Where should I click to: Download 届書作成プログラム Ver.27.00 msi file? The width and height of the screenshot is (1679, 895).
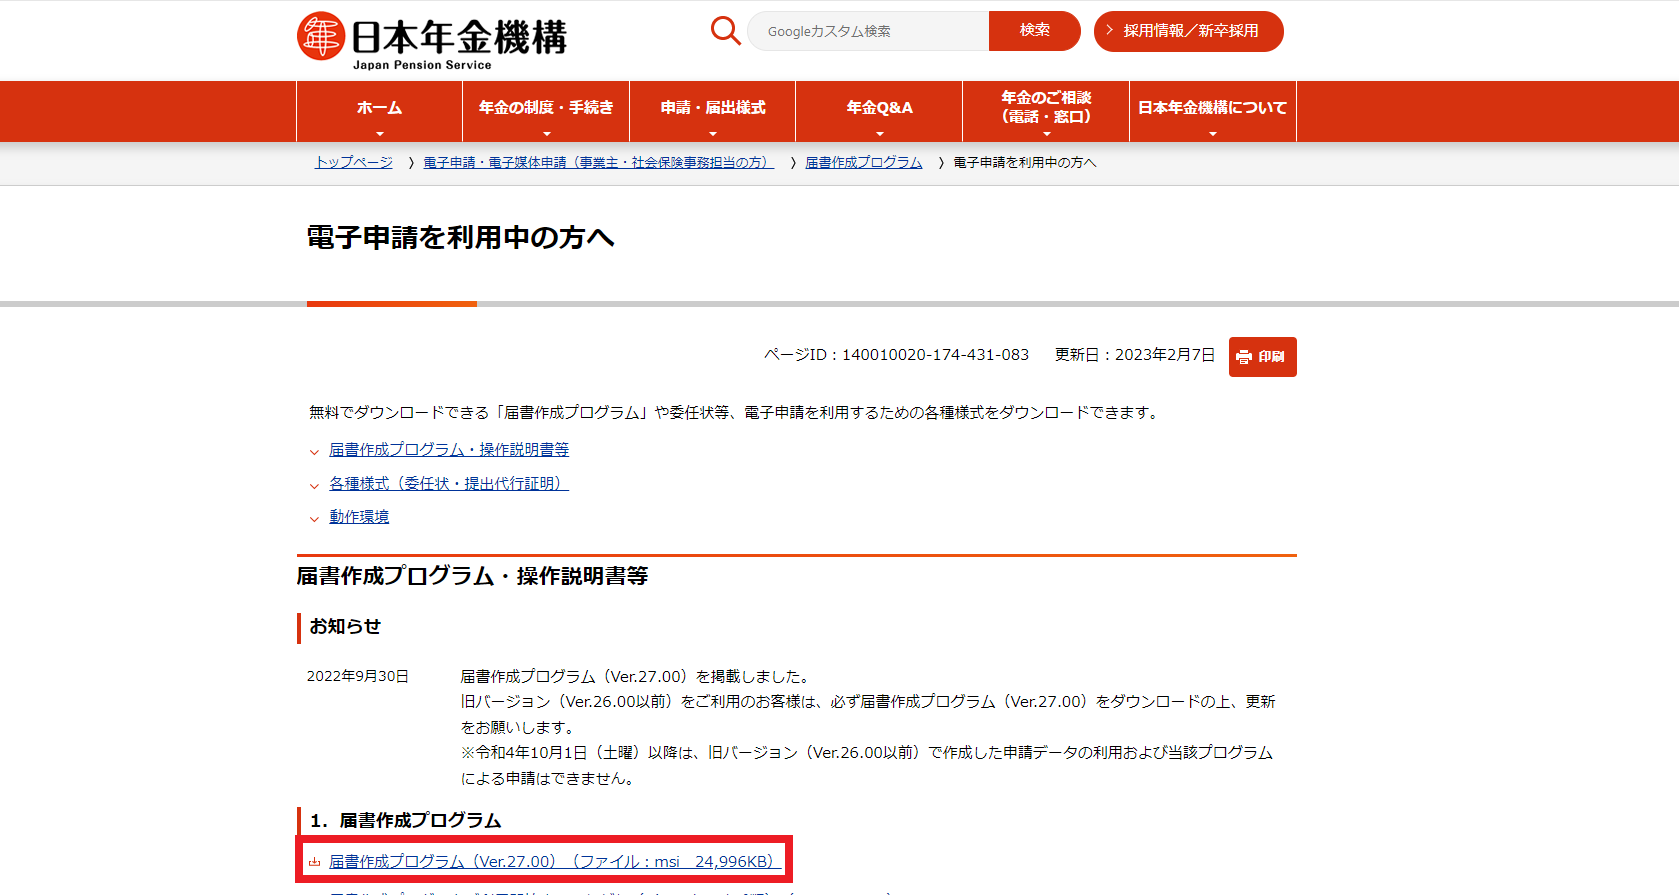(x=551, y=862)
